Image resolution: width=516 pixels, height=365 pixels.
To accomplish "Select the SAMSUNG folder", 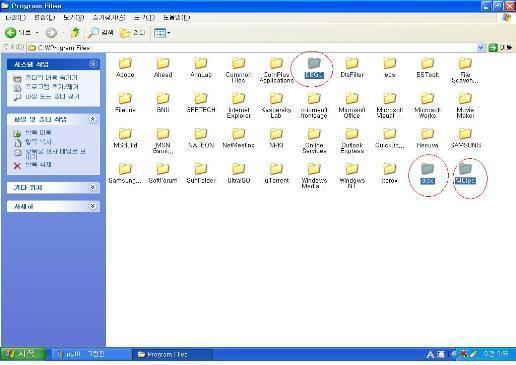I will coord(465,138).
